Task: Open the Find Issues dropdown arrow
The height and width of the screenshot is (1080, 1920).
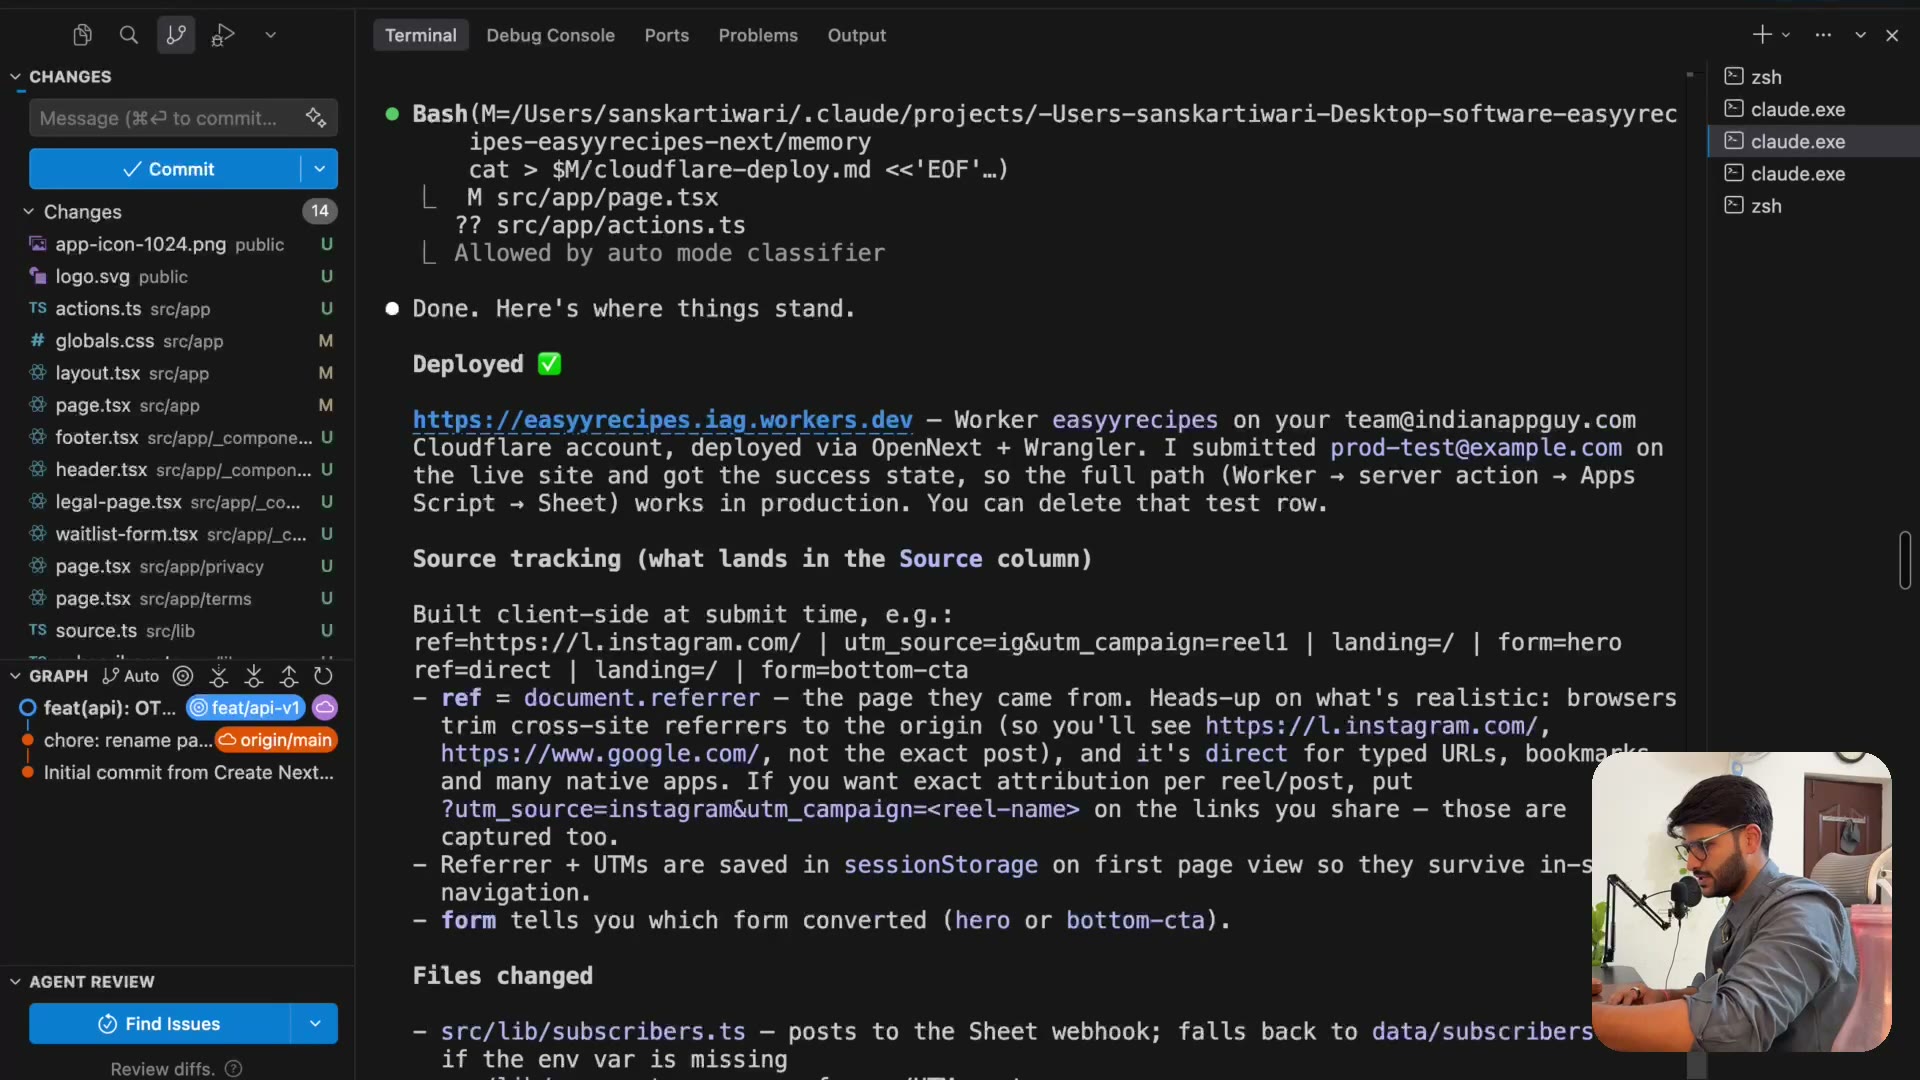Action: 315,1024
